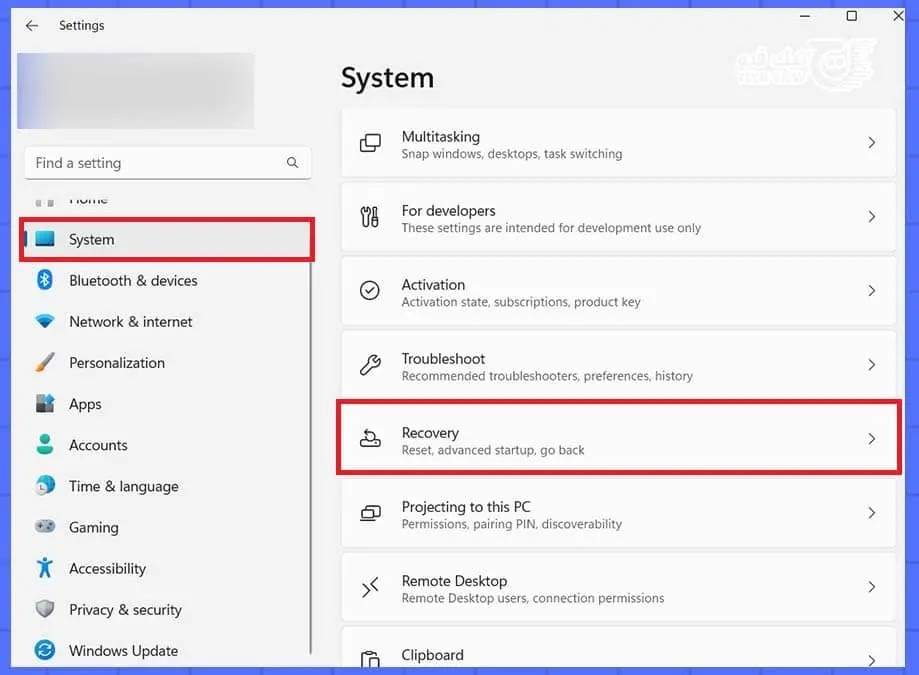Viewport: 919px width, 675px height.
Task: Click the System monitor icon in sidebar
Action: (x=45, y=238)
